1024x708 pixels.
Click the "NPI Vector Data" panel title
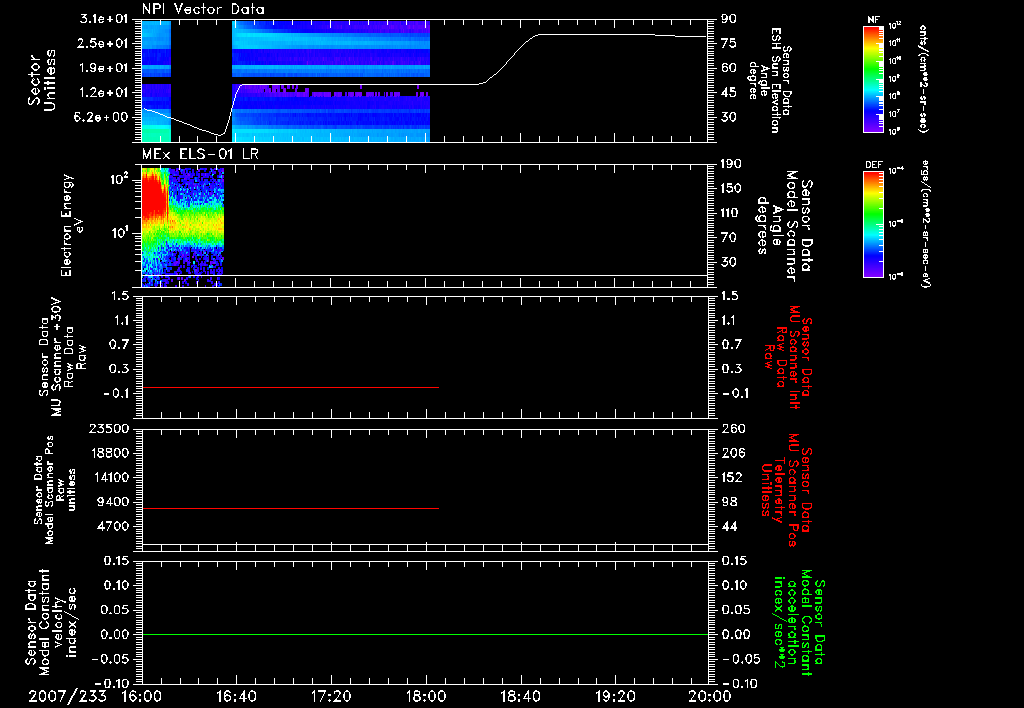click(203, 9)
